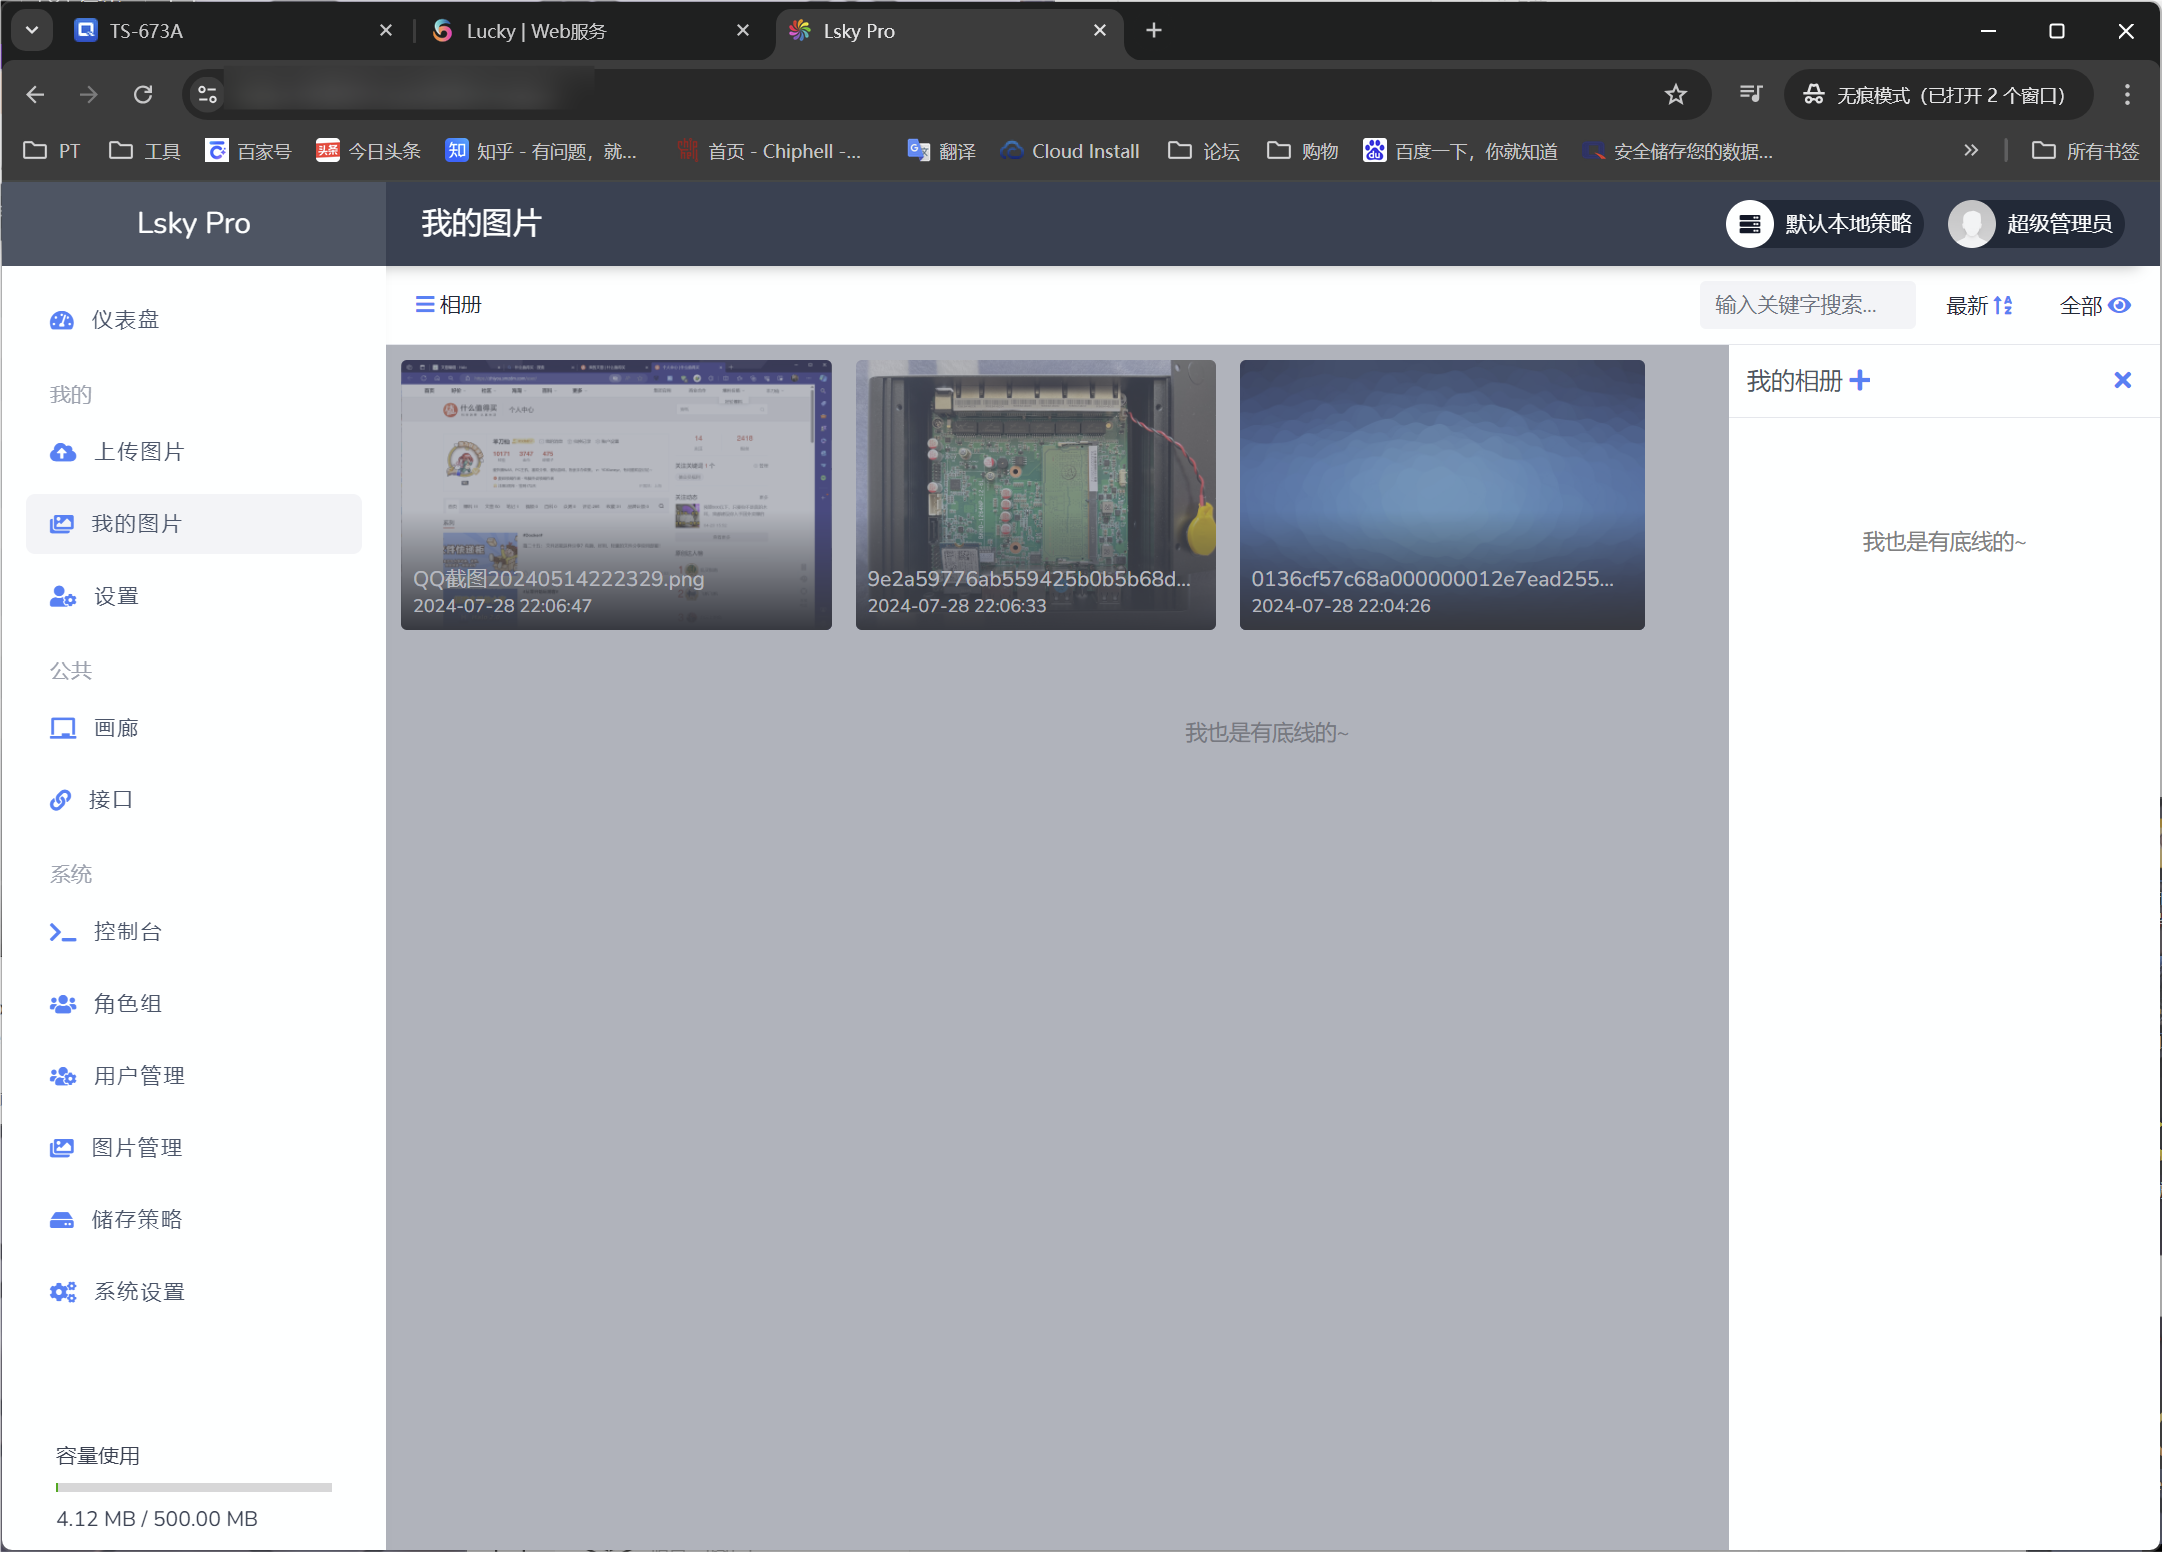Open the 超级管理员 user menu

pos(2036,224)
